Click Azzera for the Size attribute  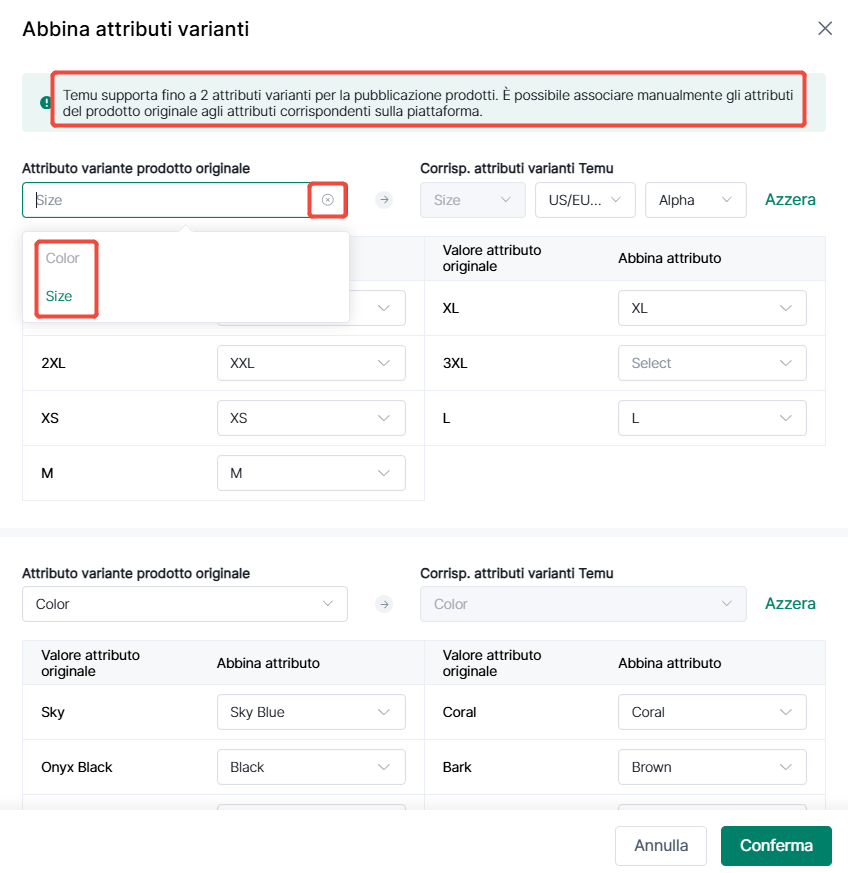pos(790,200)
